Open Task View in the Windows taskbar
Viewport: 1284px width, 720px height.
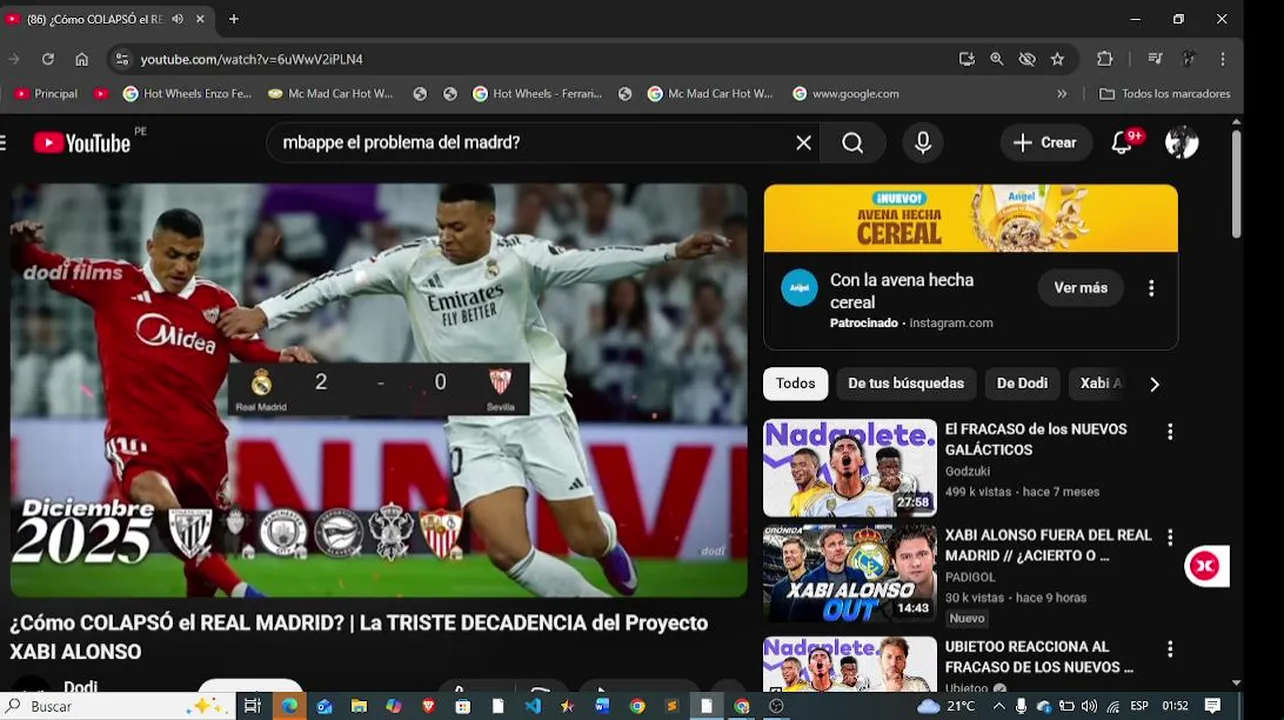(x=252, y=706)
